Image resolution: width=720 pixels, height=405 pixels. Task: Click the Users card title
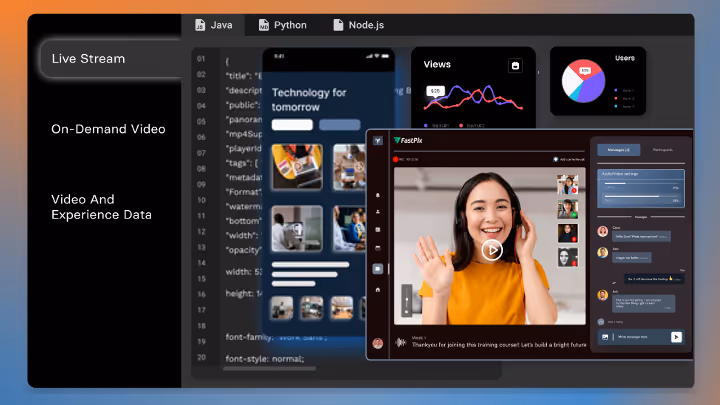click(x=625, y=58)
